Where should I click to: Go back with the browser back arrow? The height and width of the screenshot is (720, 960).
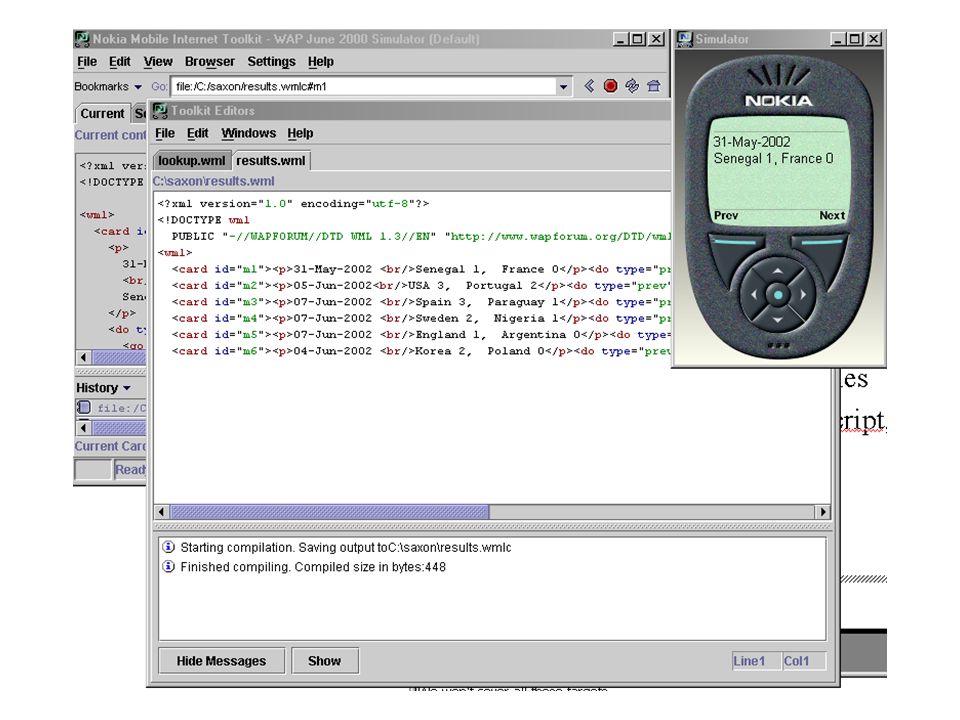pos(589,86)
